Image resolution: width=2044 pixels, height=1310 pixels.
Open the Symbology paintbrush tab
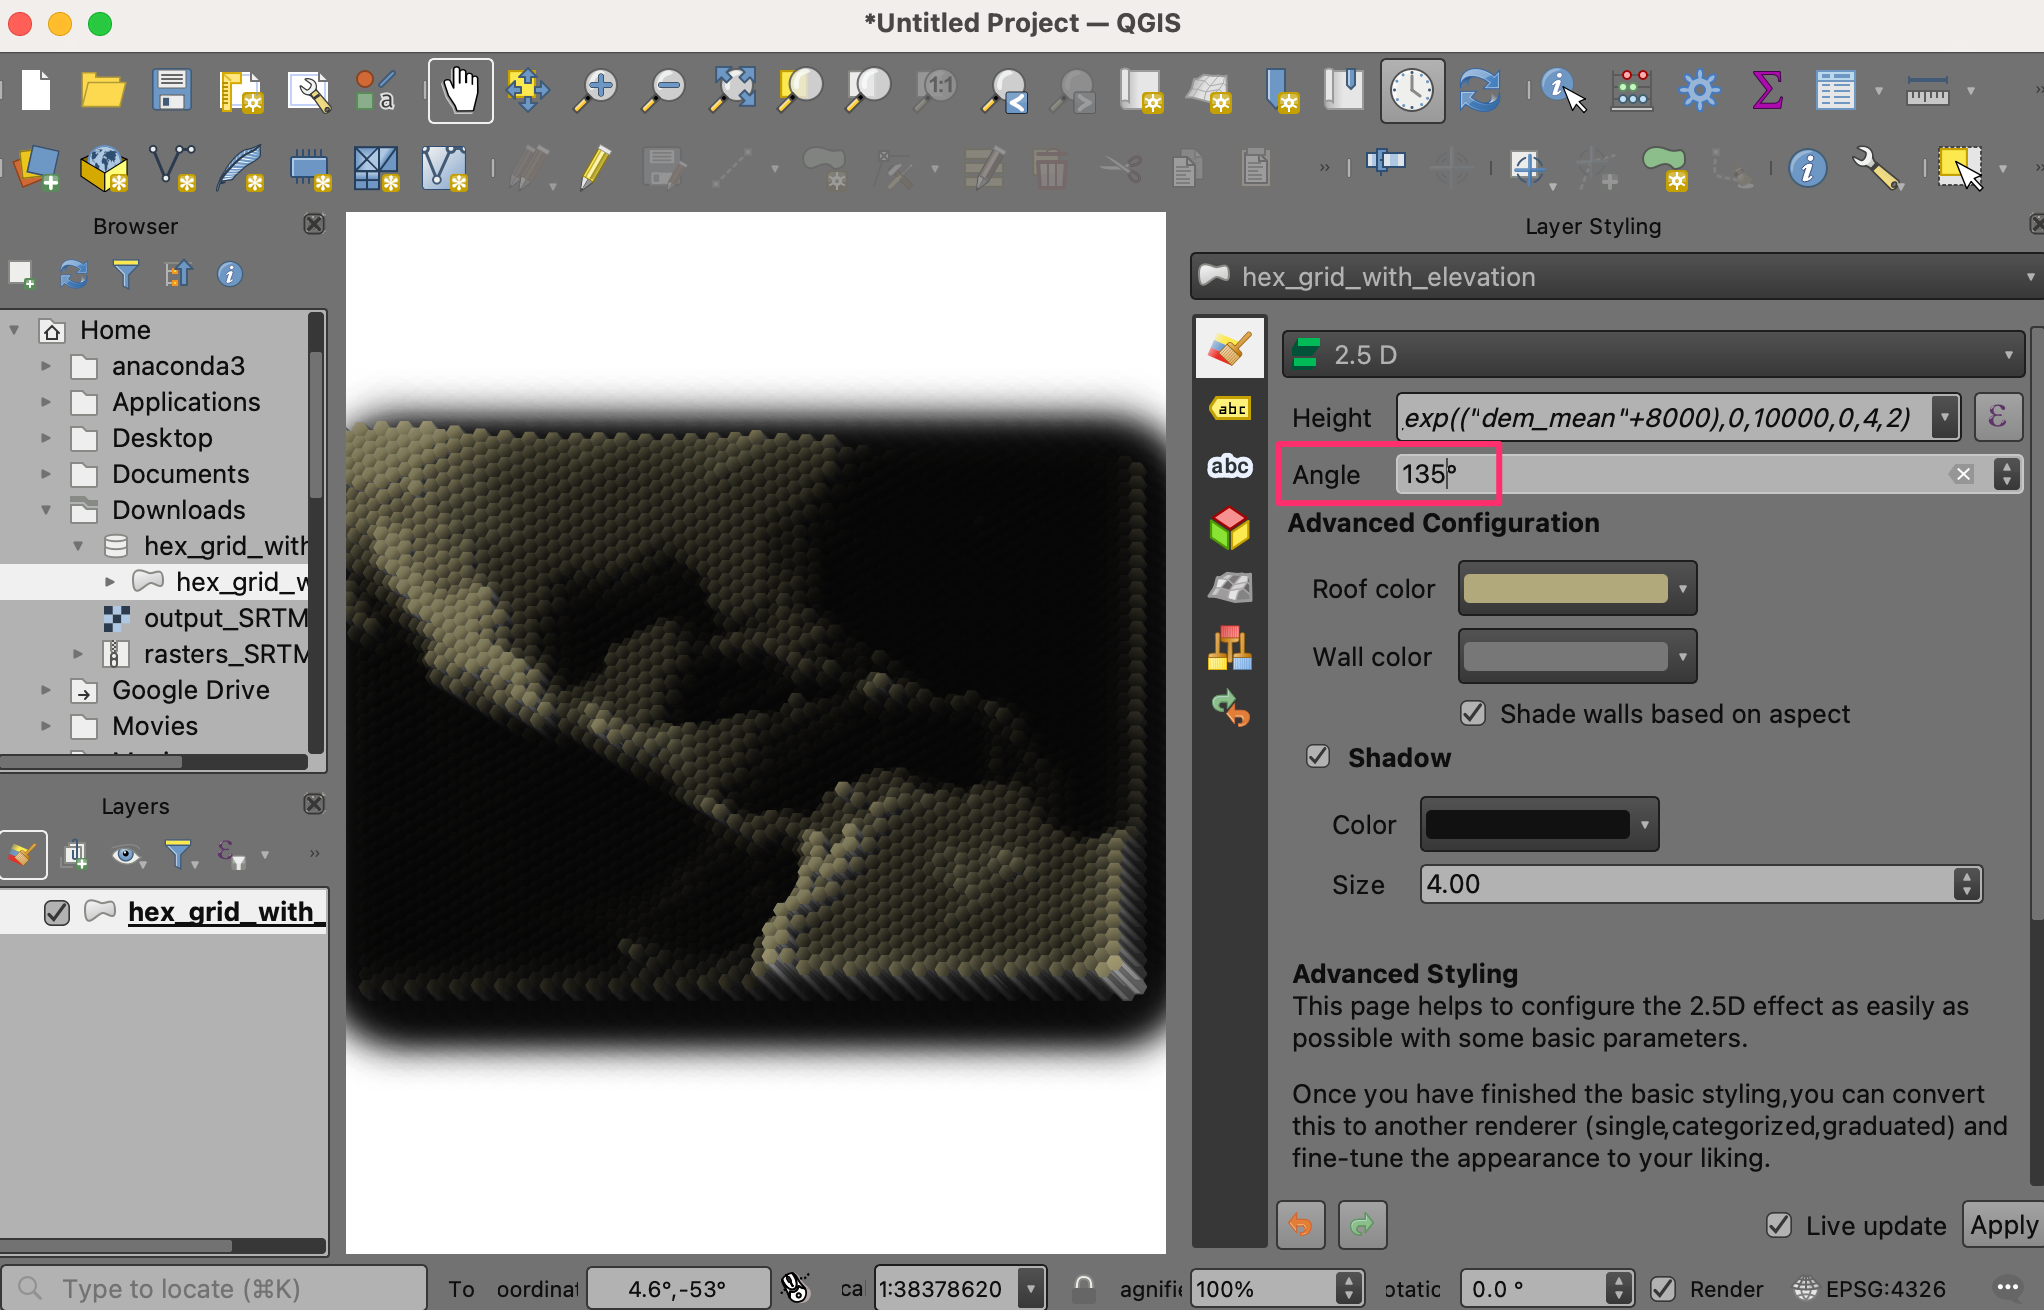[1229, 349]
